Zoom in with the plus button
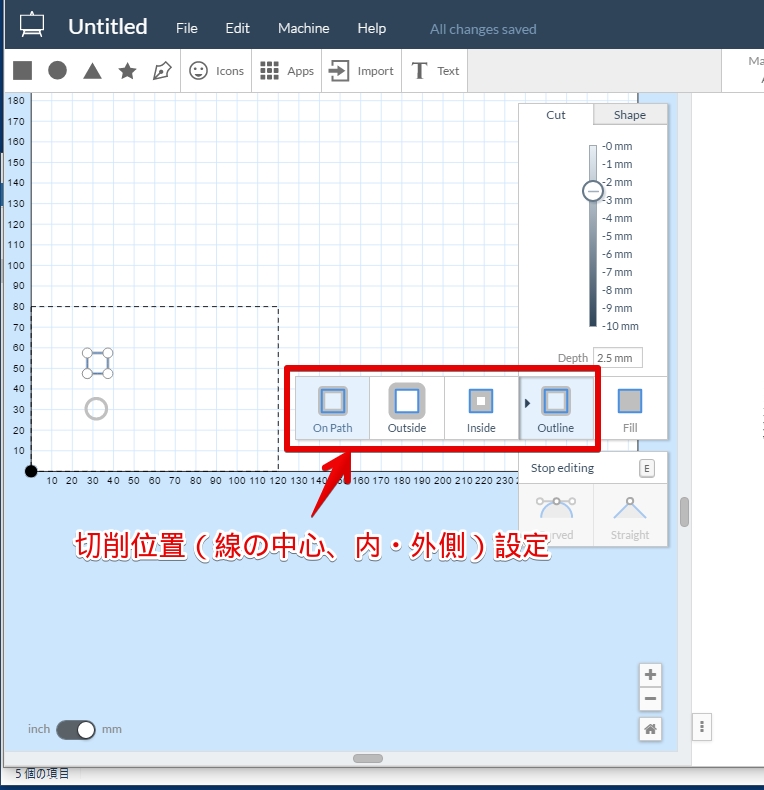 click(650, 675)
